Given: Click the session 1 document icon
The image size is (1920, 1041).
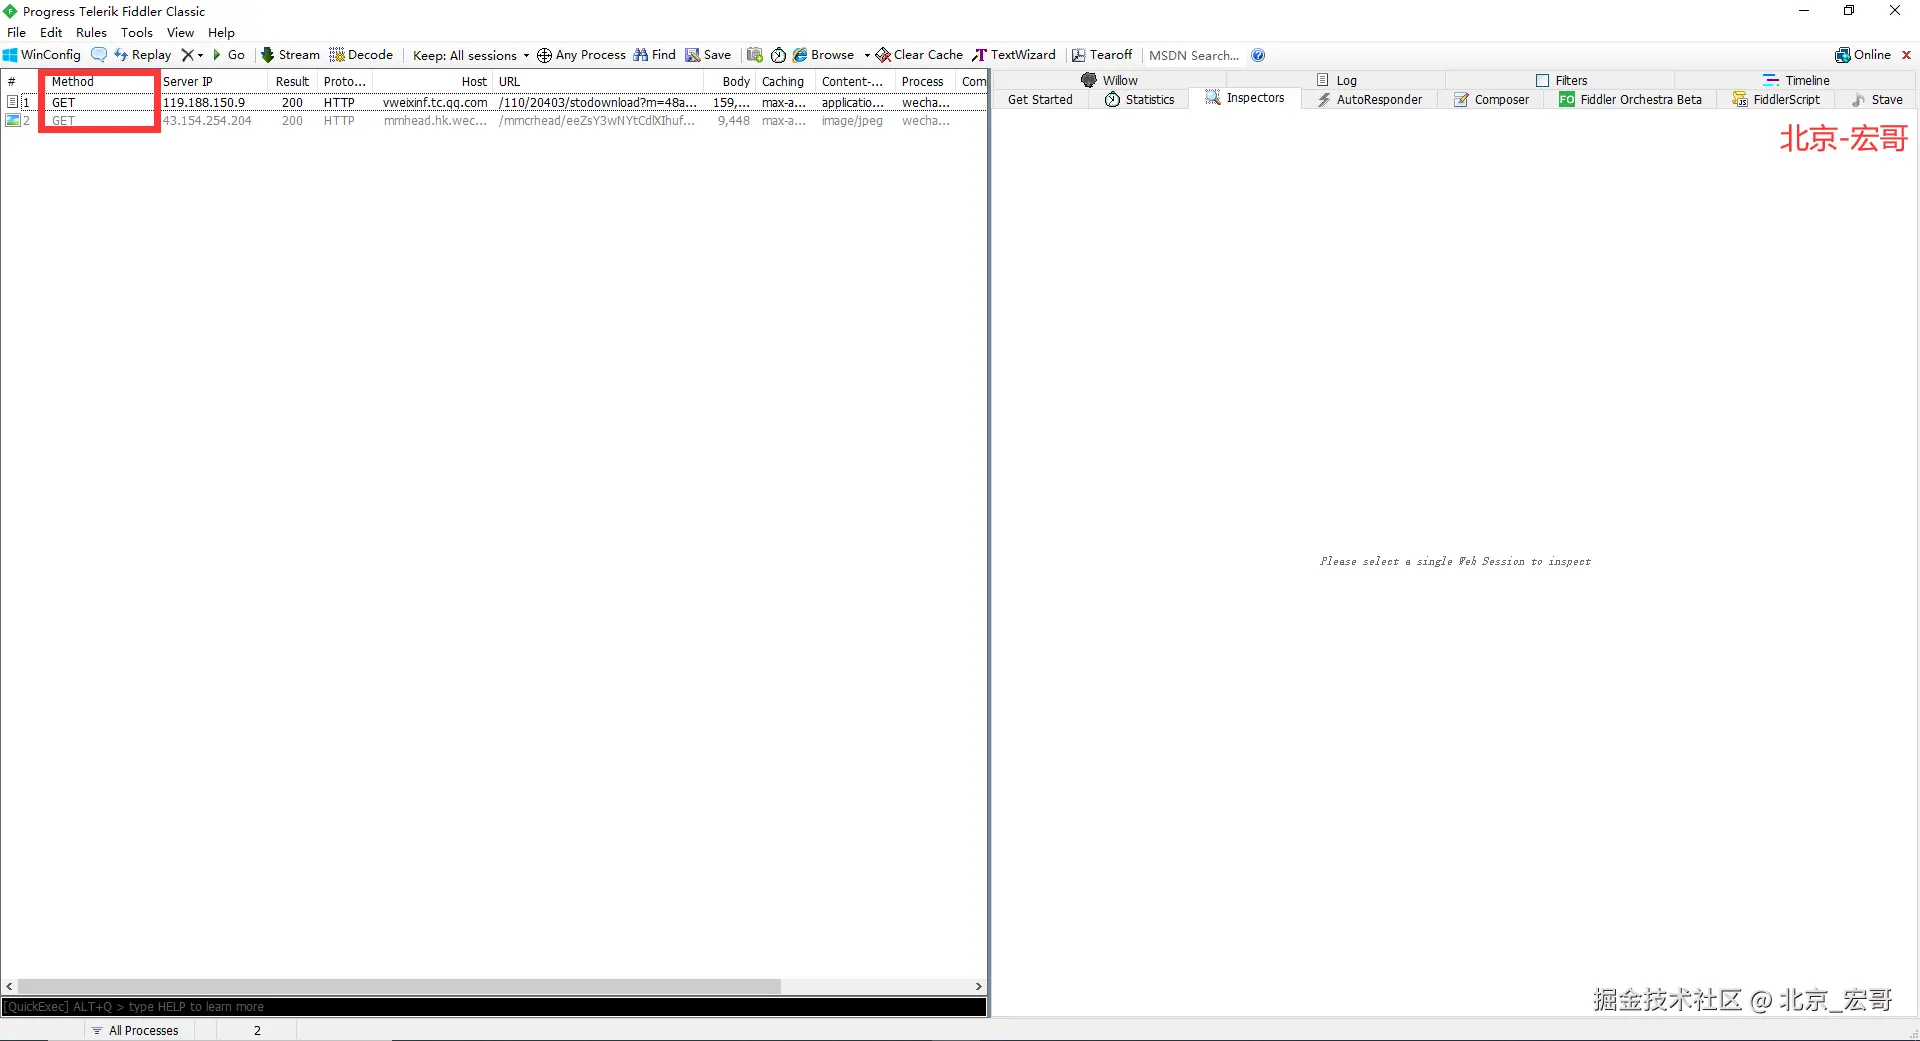Looking at the screenshot, I should tap(12, 102).
